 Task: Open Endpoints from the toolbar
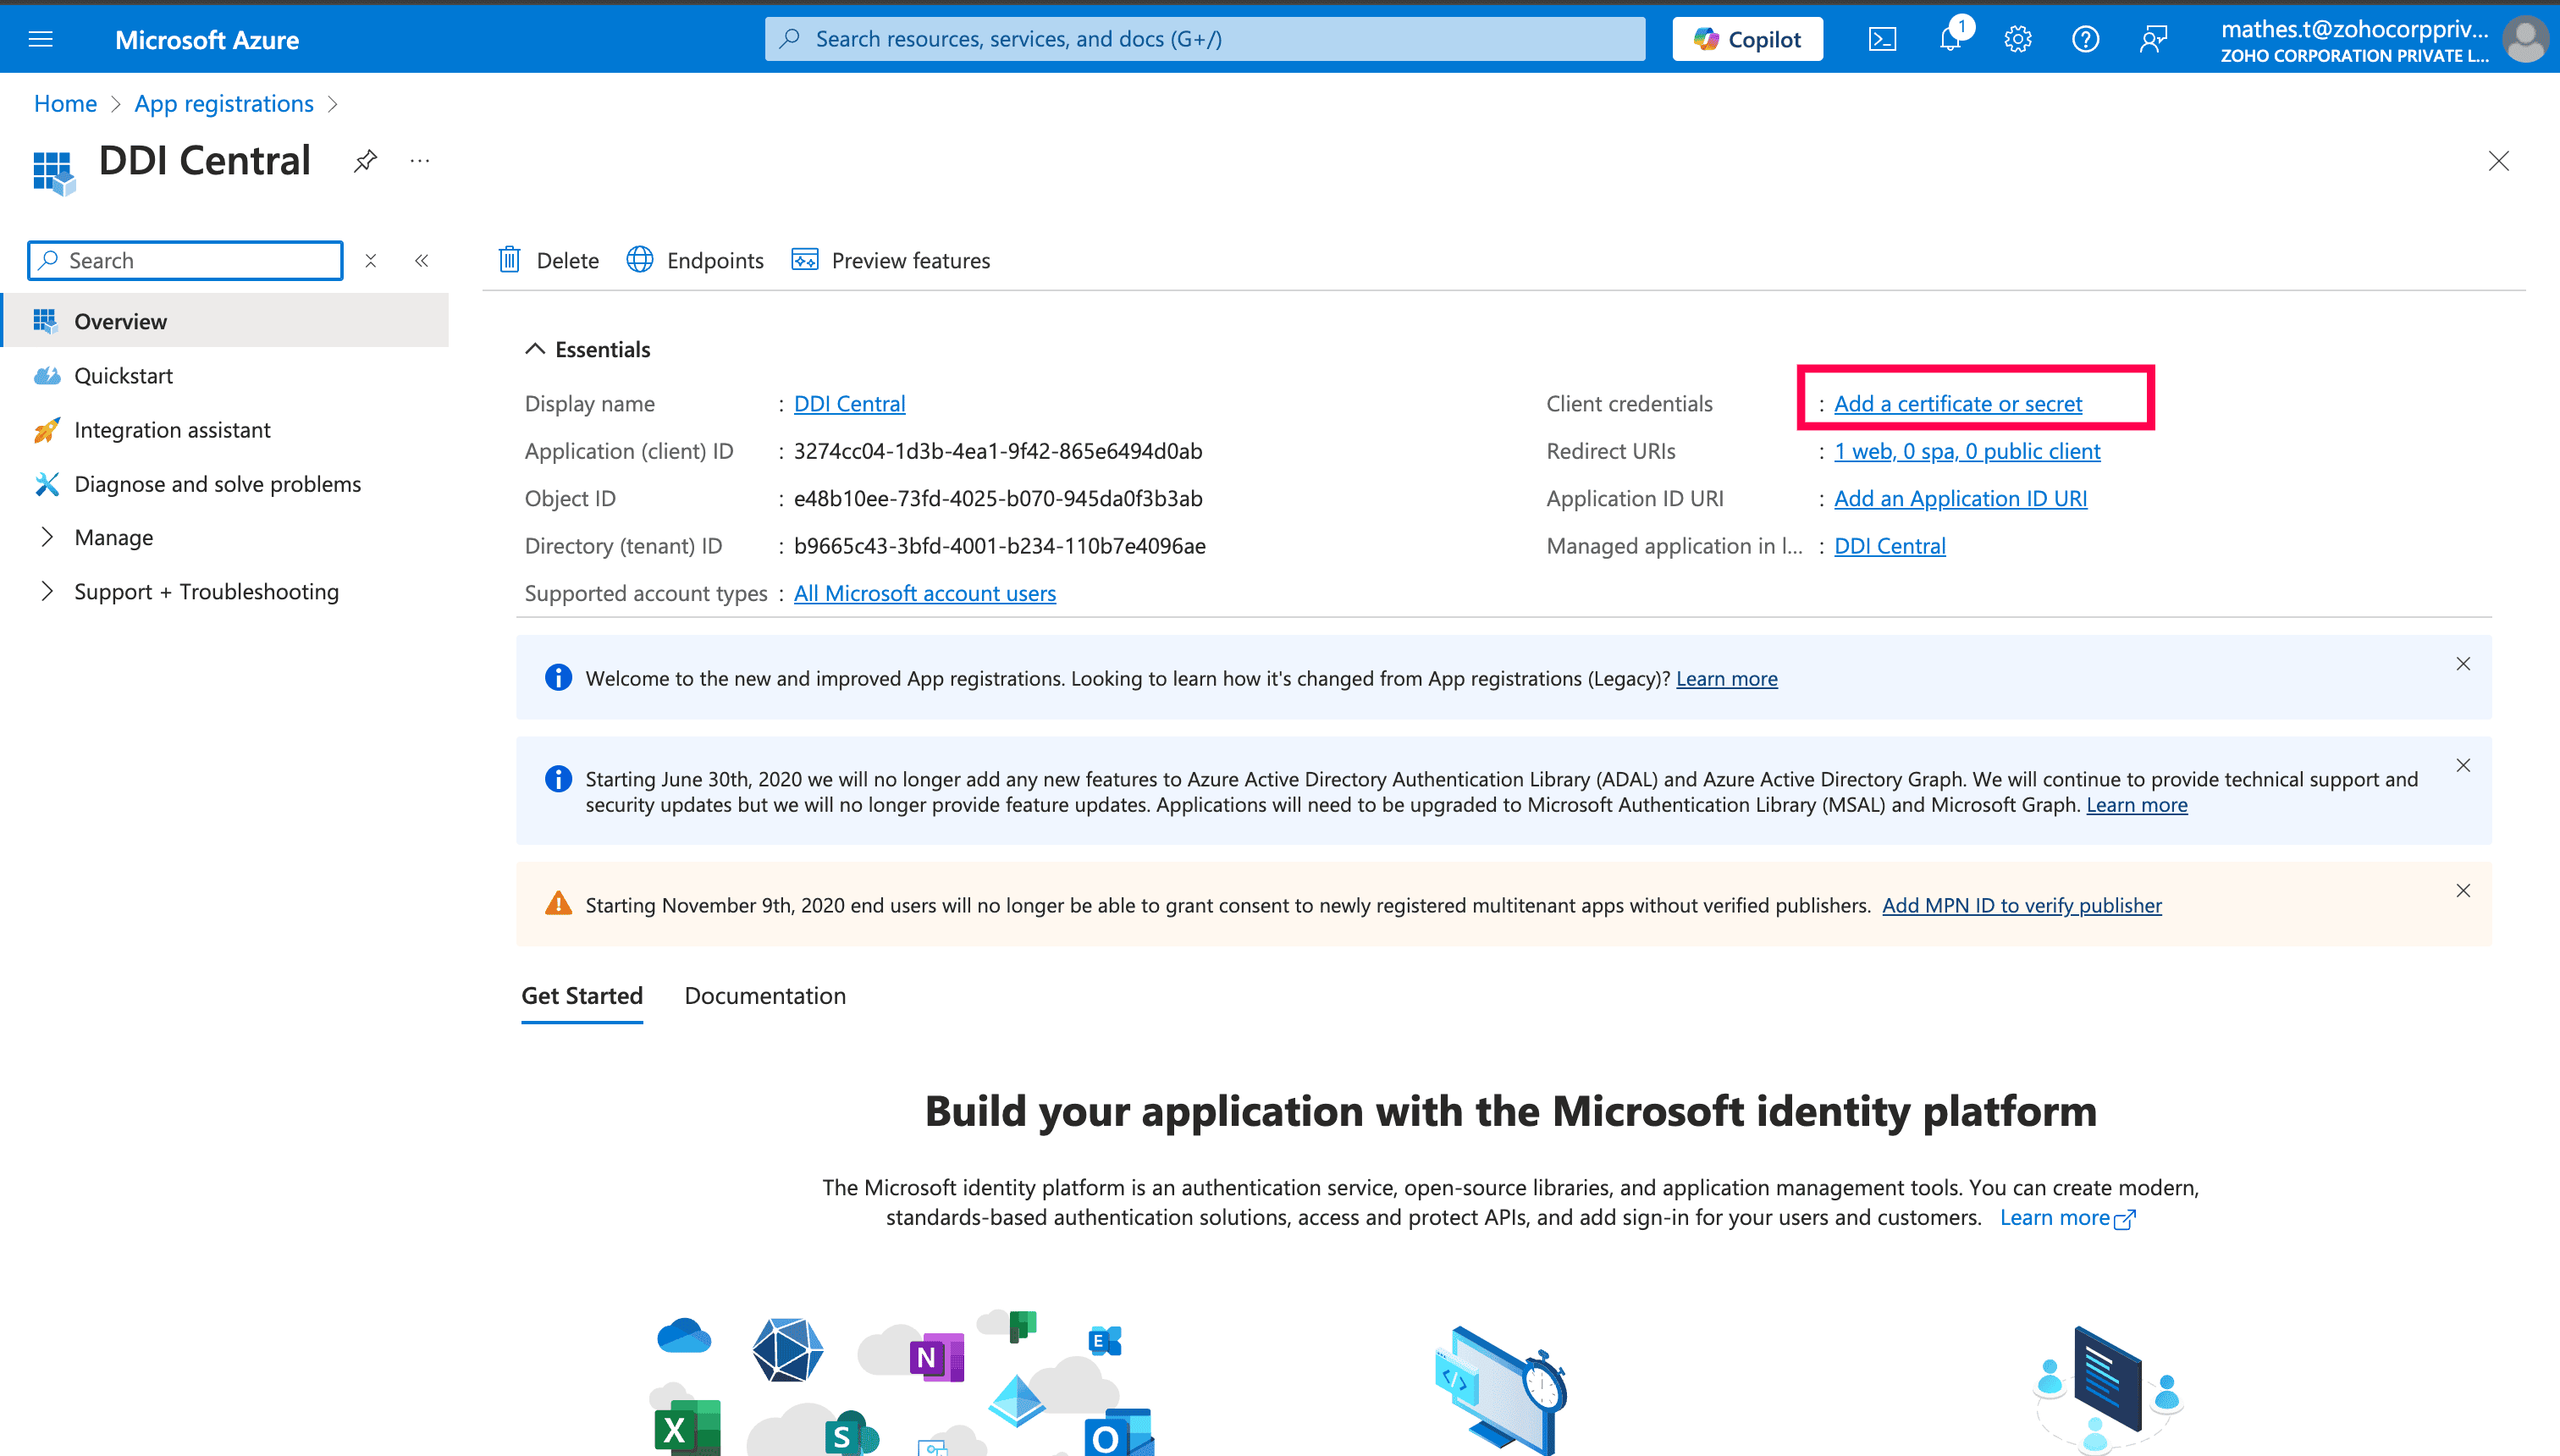(695, 260)
